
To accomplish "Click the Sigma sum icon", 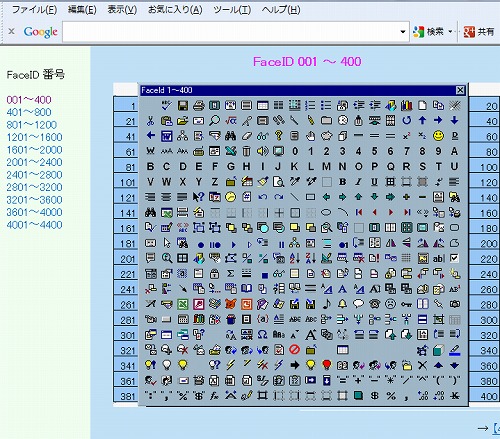I will 230,273.
